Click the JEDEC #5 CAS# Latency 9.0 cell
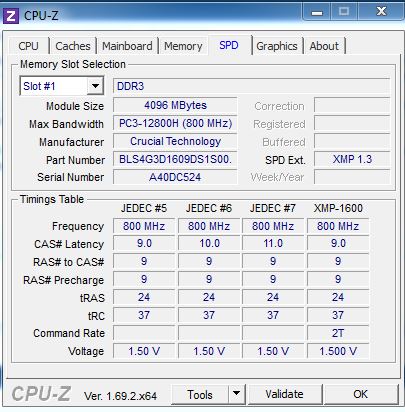The image size is (405, 412). point(144,243)
